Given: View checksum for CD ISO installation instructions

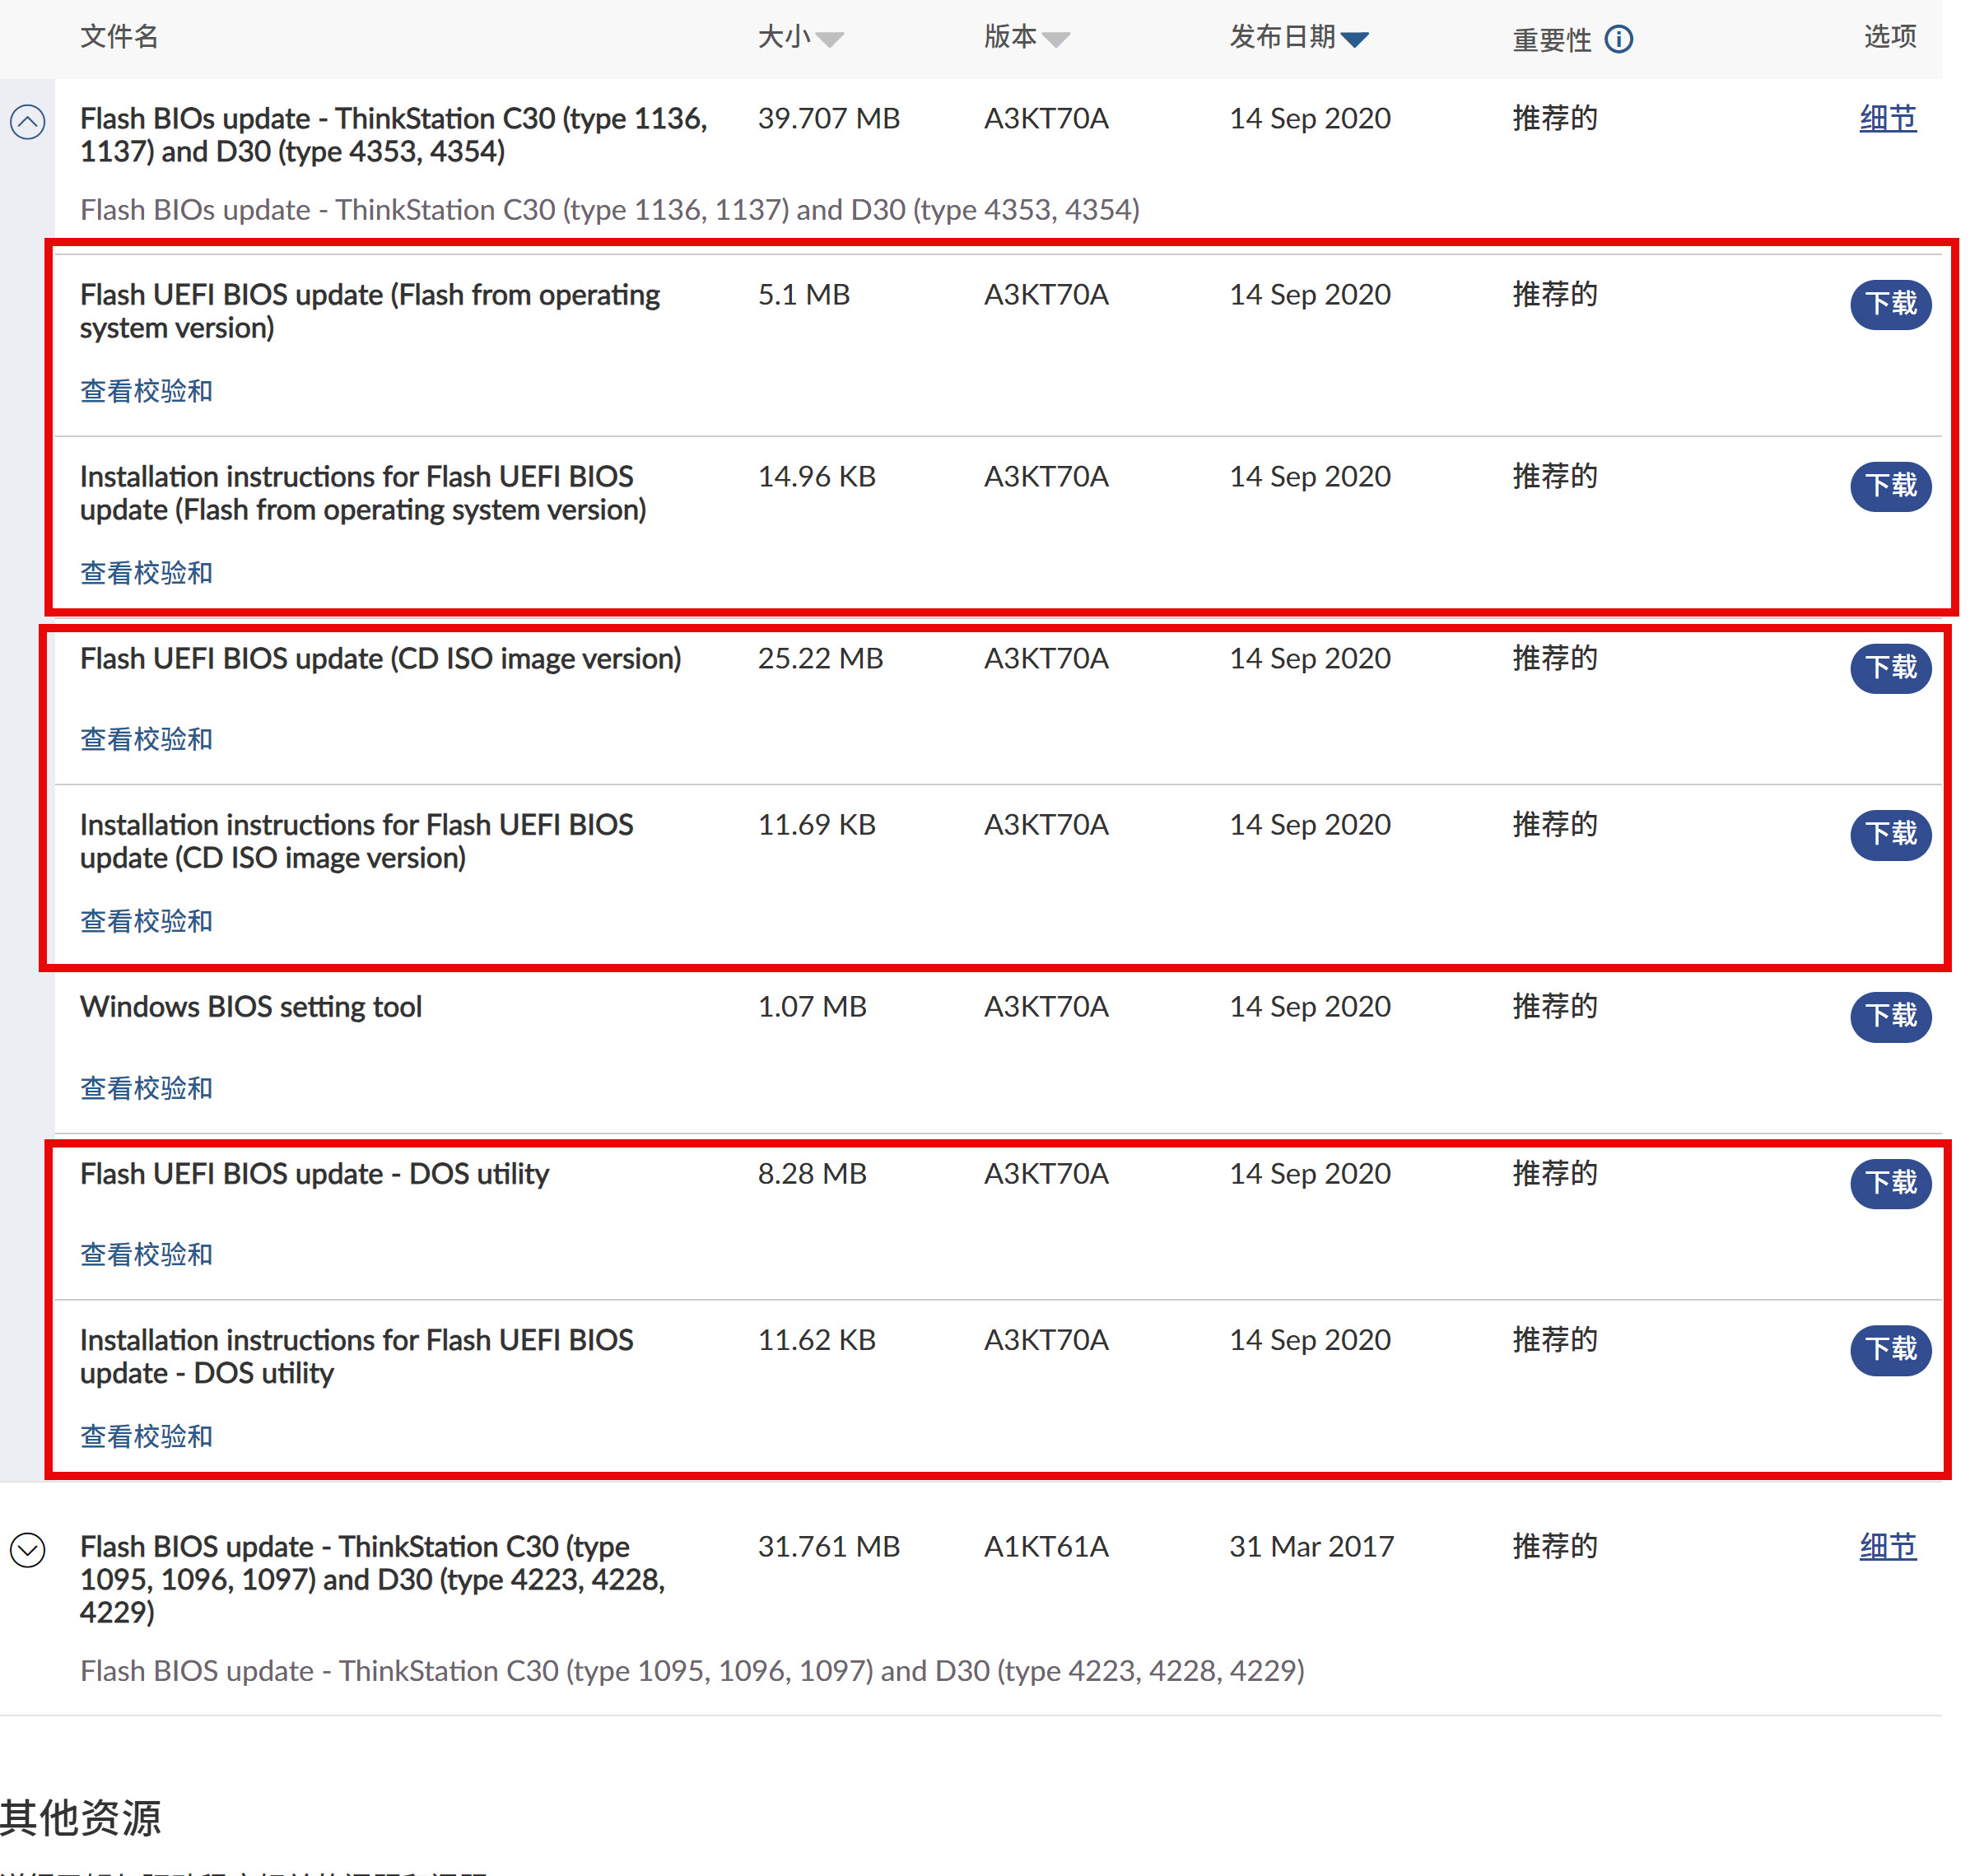Looking at the screenshot, I should [x=146, y=921].
